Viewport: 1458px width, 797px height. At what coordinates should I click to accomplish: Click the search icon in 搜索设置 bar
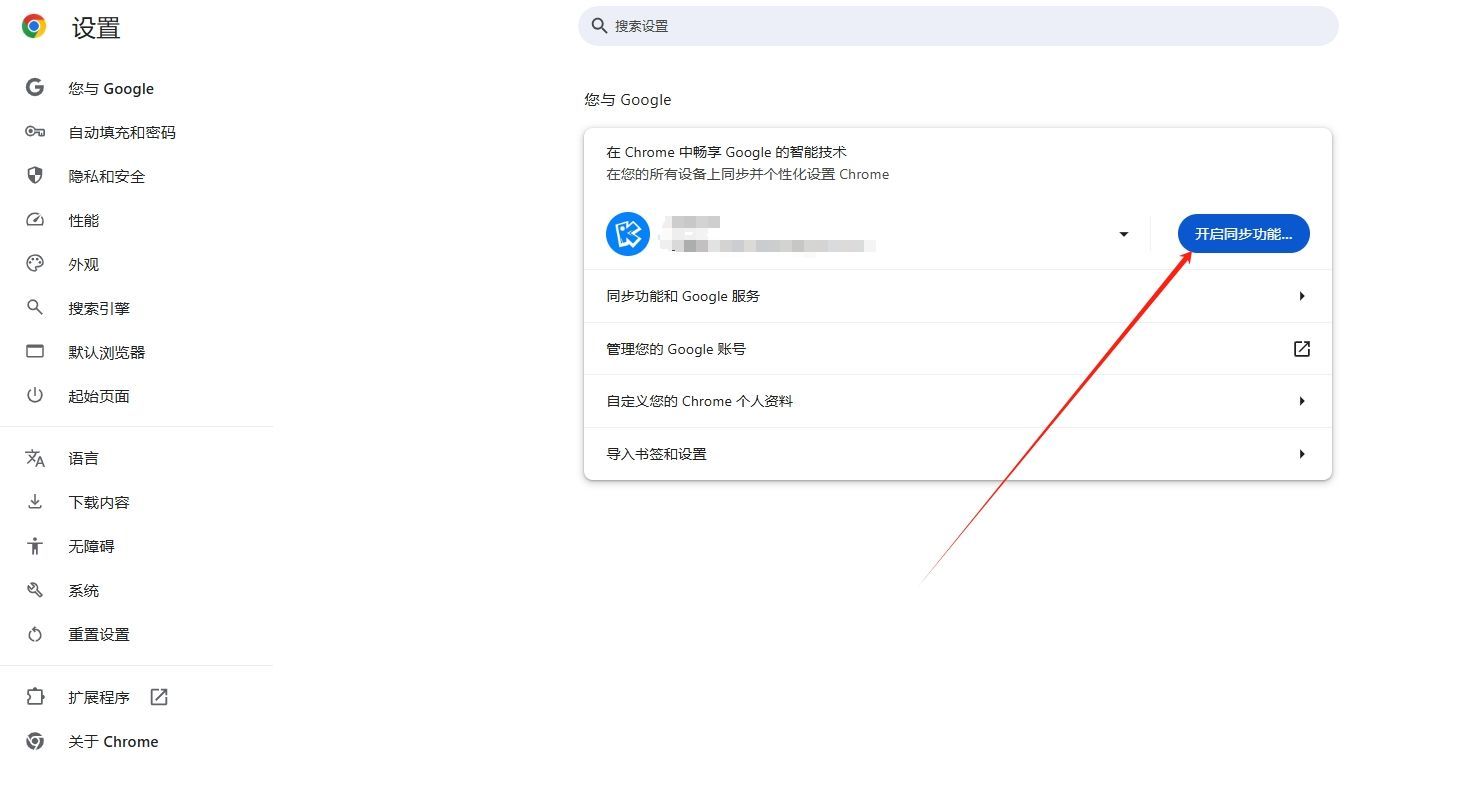[599, 26]
